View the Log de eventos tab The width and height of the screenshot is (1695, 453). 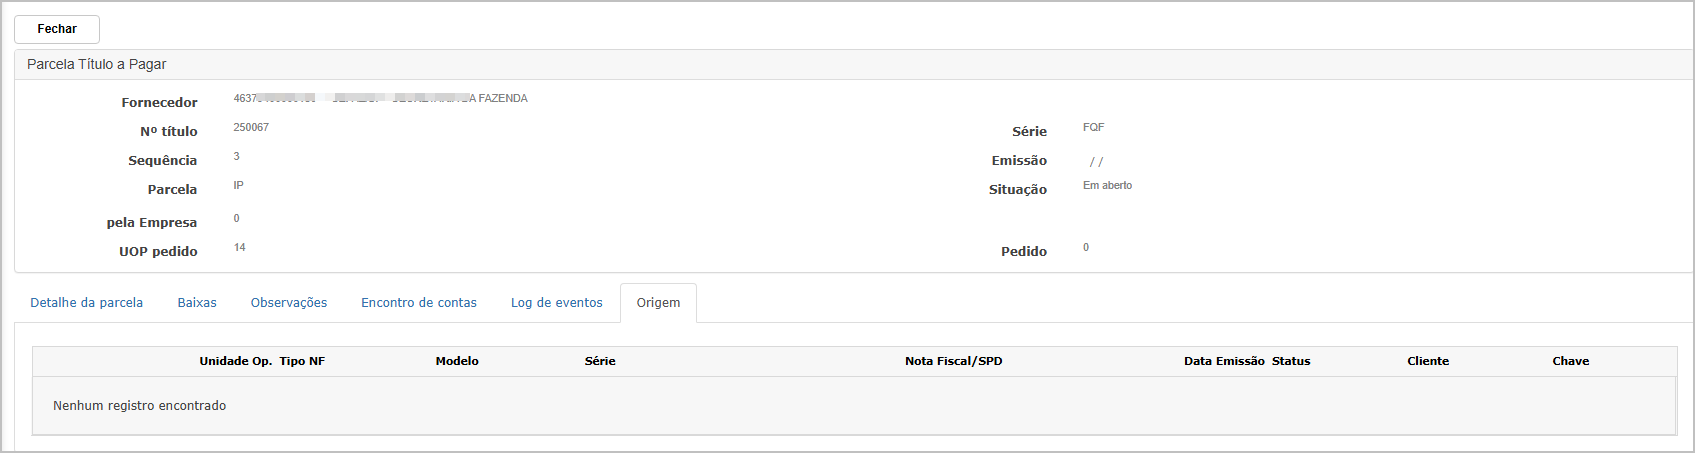pyautogui.click(x=557, y=303)
